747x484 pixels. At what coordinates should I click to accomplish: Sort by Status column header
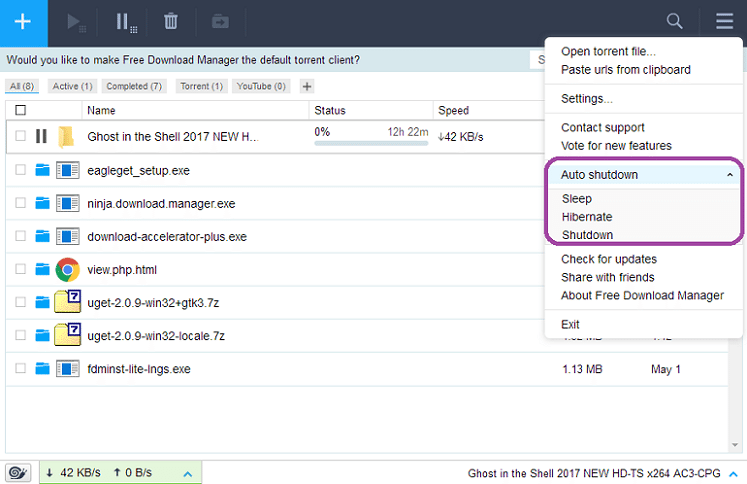pyautogui.click(x=330, y=111)
